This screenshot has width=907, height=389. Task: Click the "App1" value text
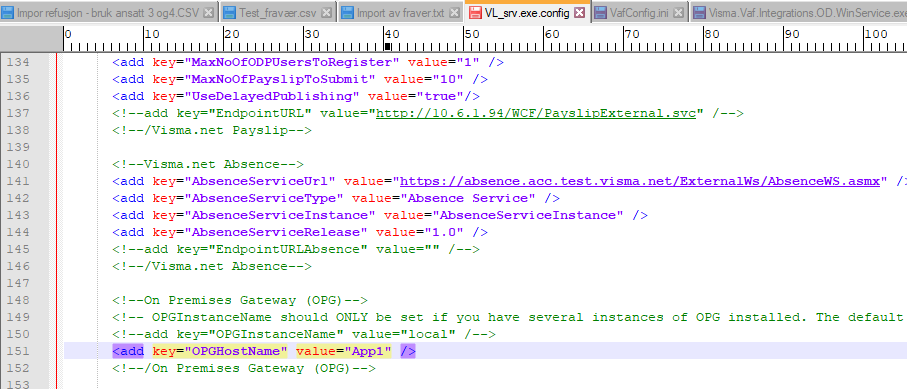pyautogui.click(x=368, y=351)
